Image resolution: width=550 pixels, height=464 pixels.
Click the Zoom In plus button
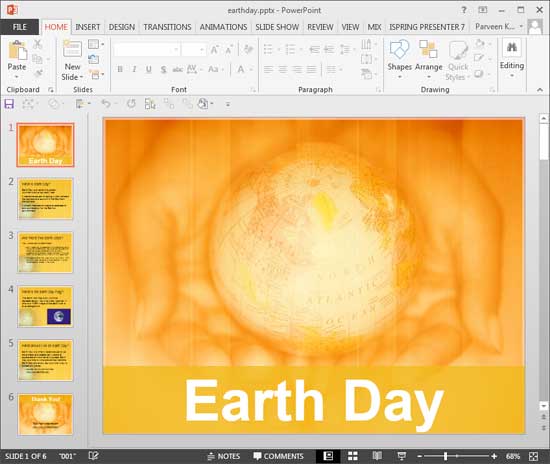pyautogui.click(x=494, y=456)
